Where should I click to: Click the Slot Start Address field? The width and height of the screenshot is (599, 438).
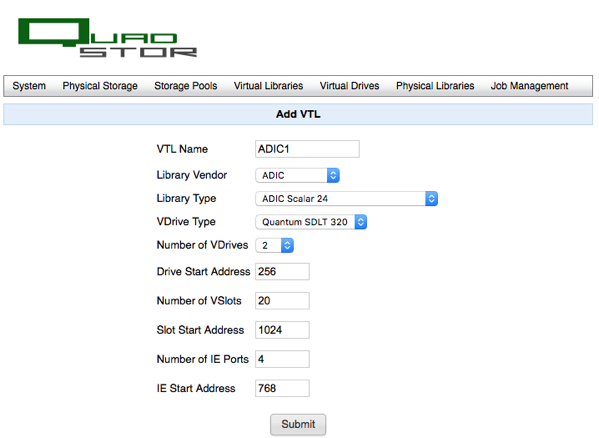[x=282, y=330]
